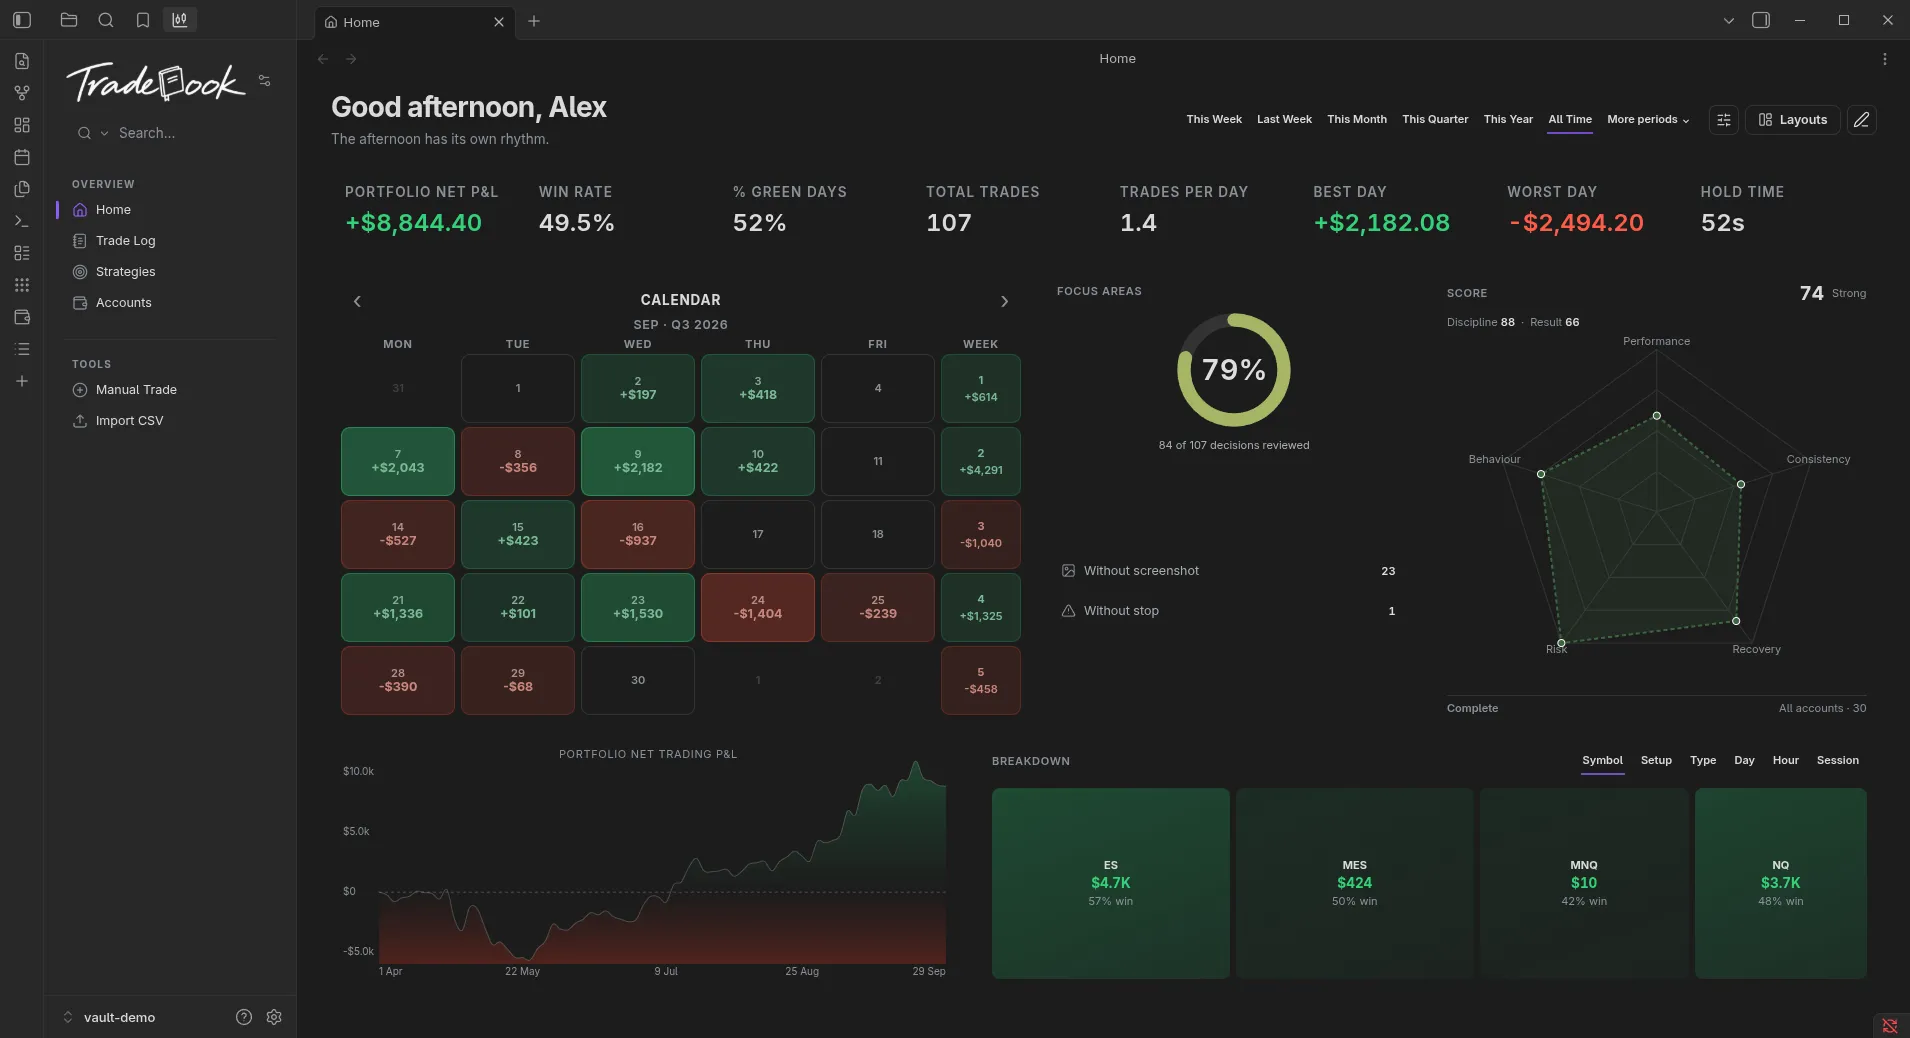
Task: Click the pencil edit dashboard icon
Action: point(1861,120)
